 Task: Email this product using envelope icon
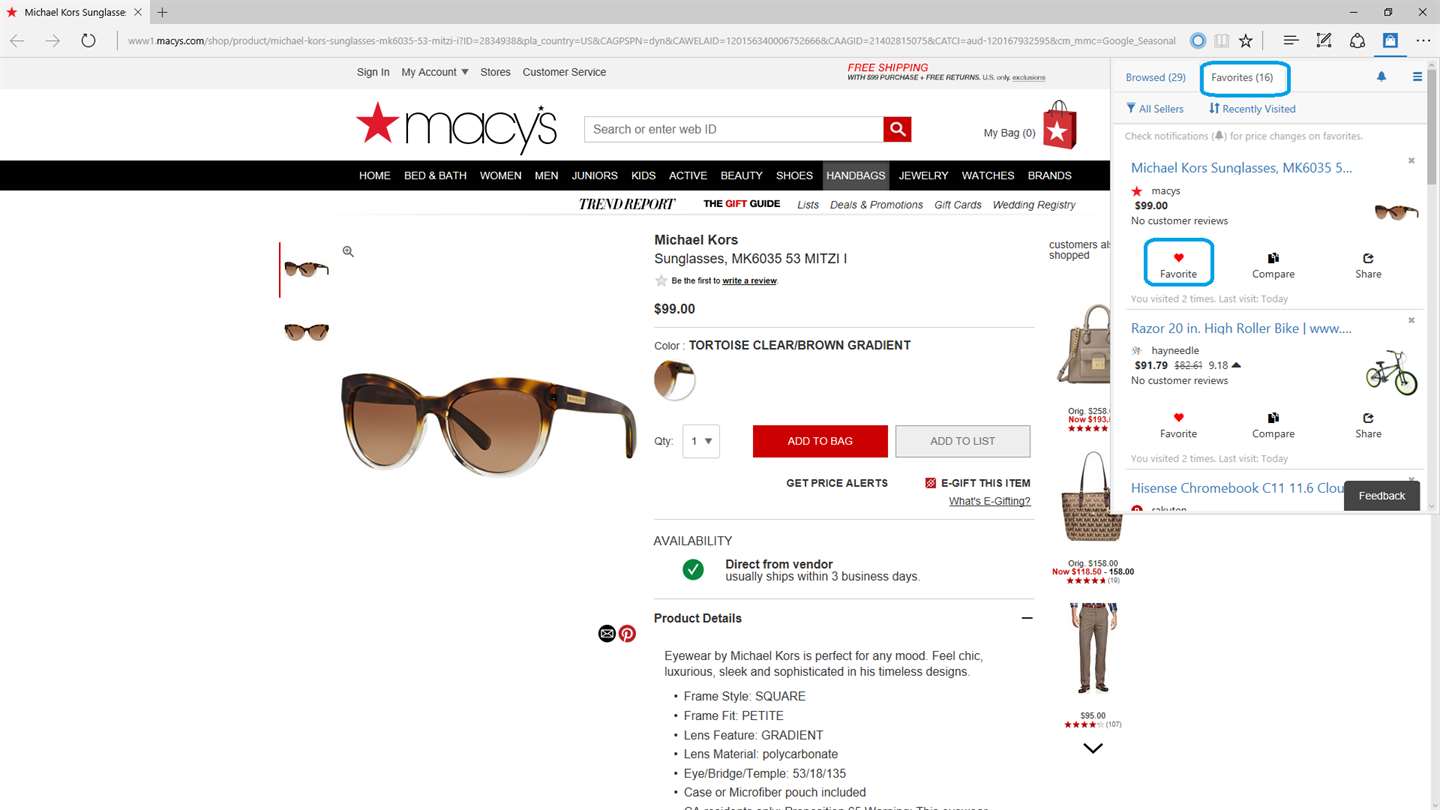click(x=607, y=633)
